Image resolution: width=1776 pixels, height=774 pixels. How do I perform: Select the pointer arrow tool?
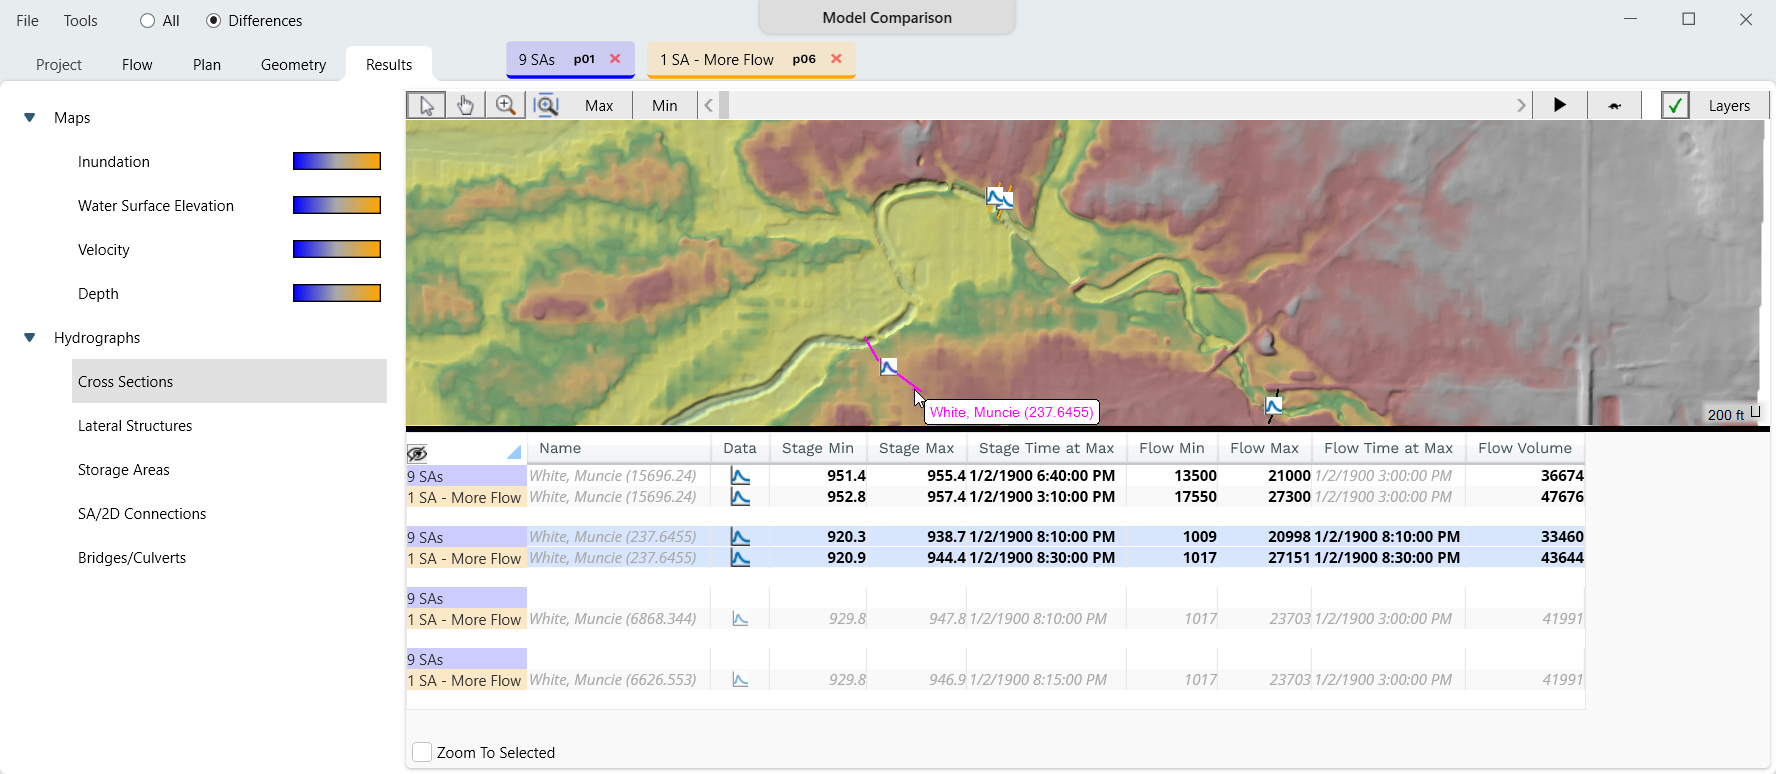pyautogui.click(x=427, y=105)
